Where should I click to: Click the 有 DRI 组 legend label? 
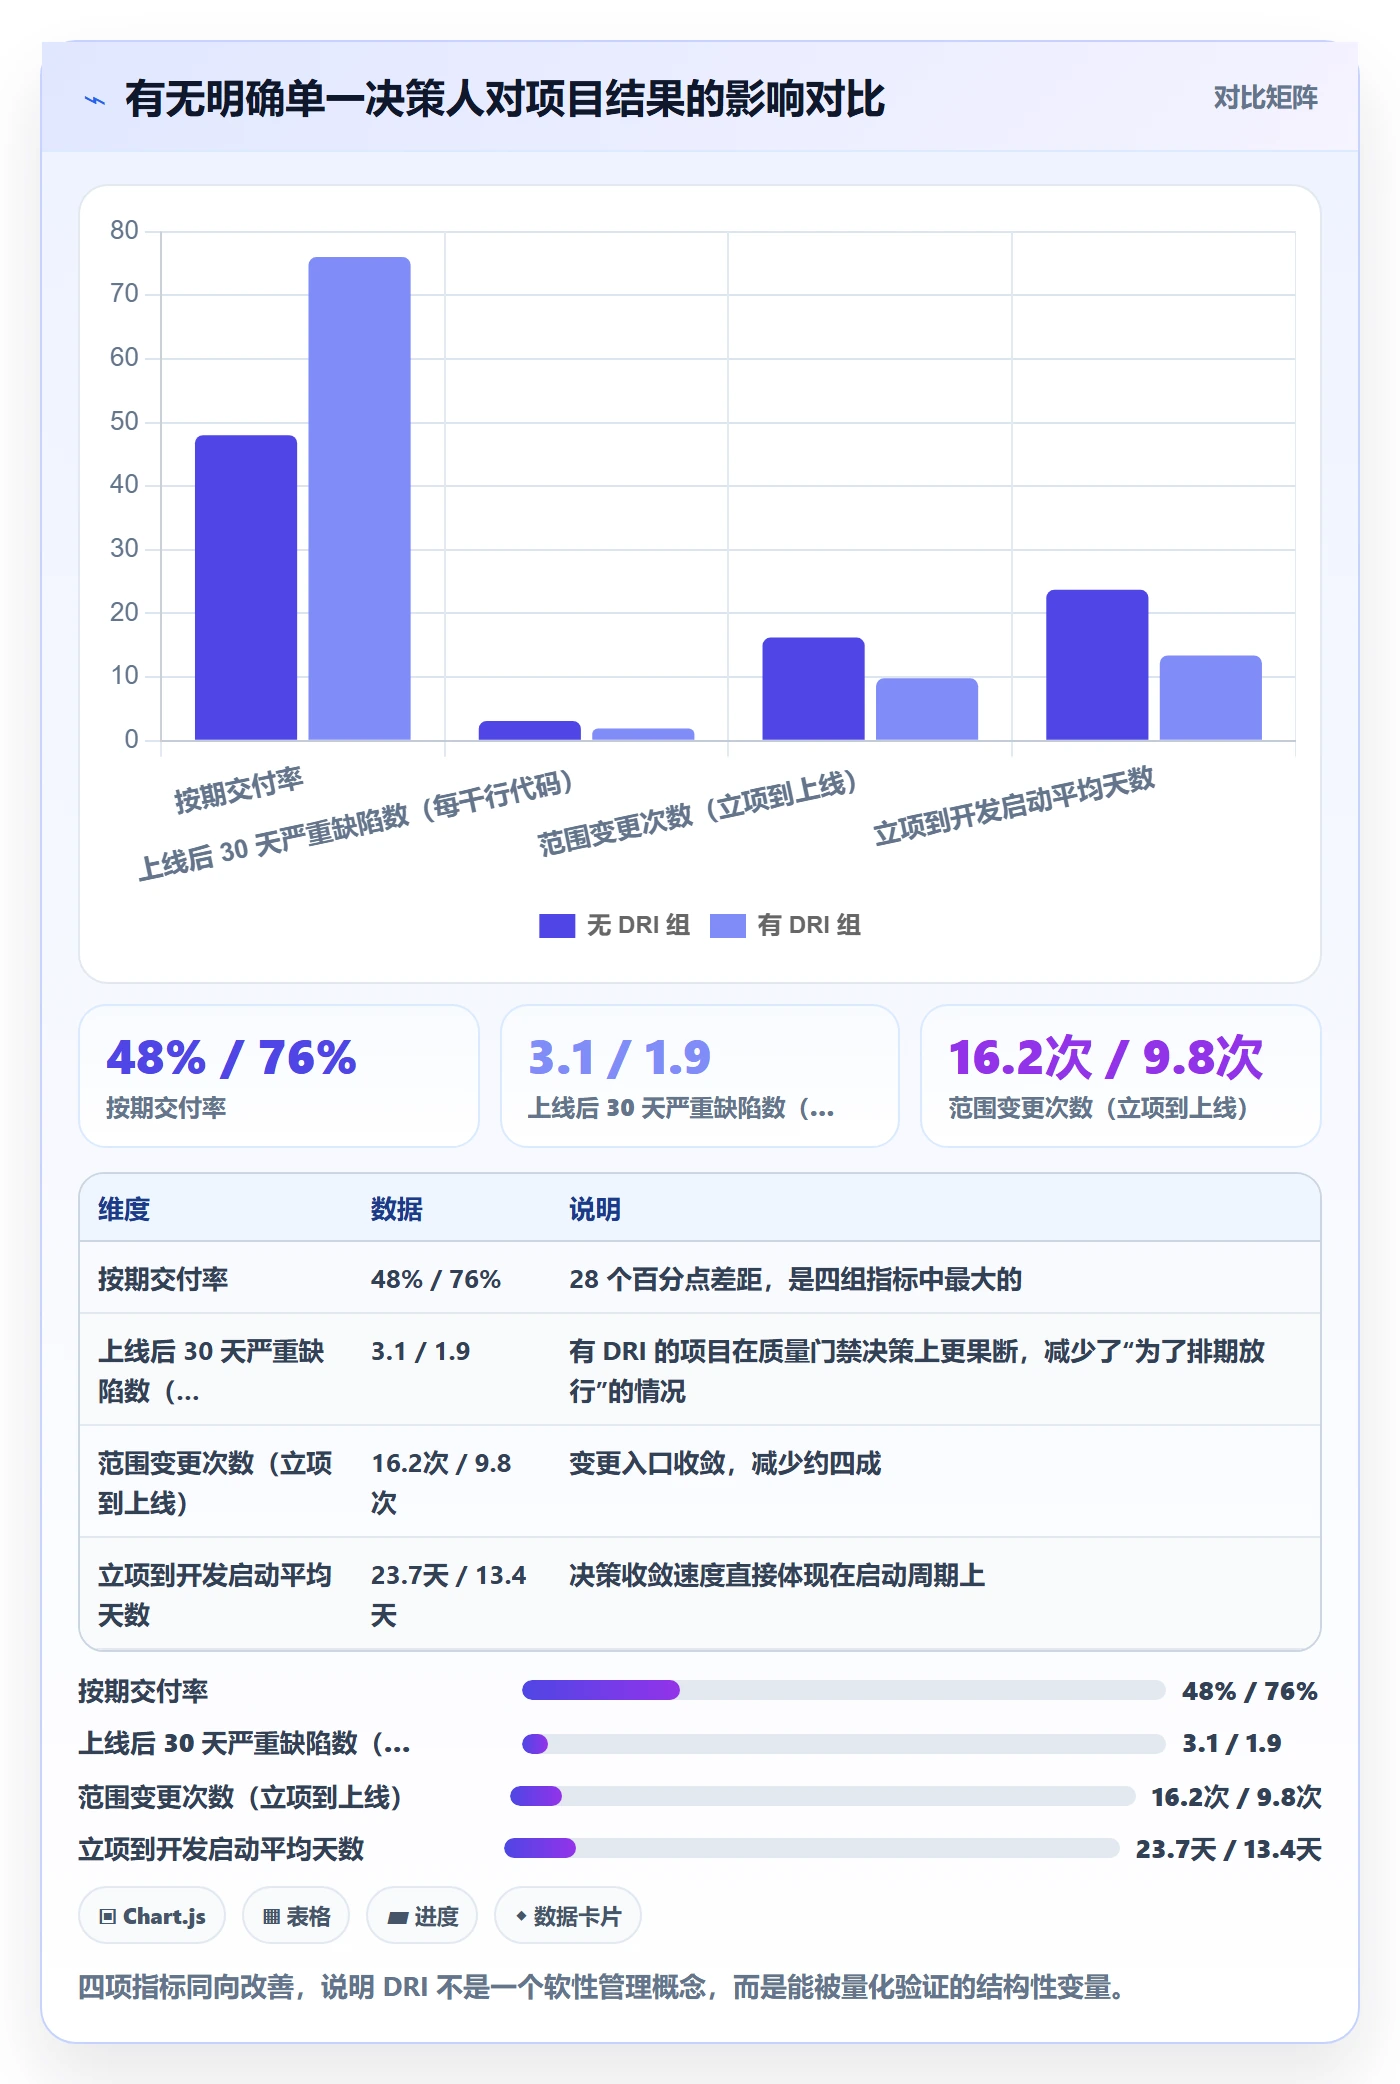809,925
